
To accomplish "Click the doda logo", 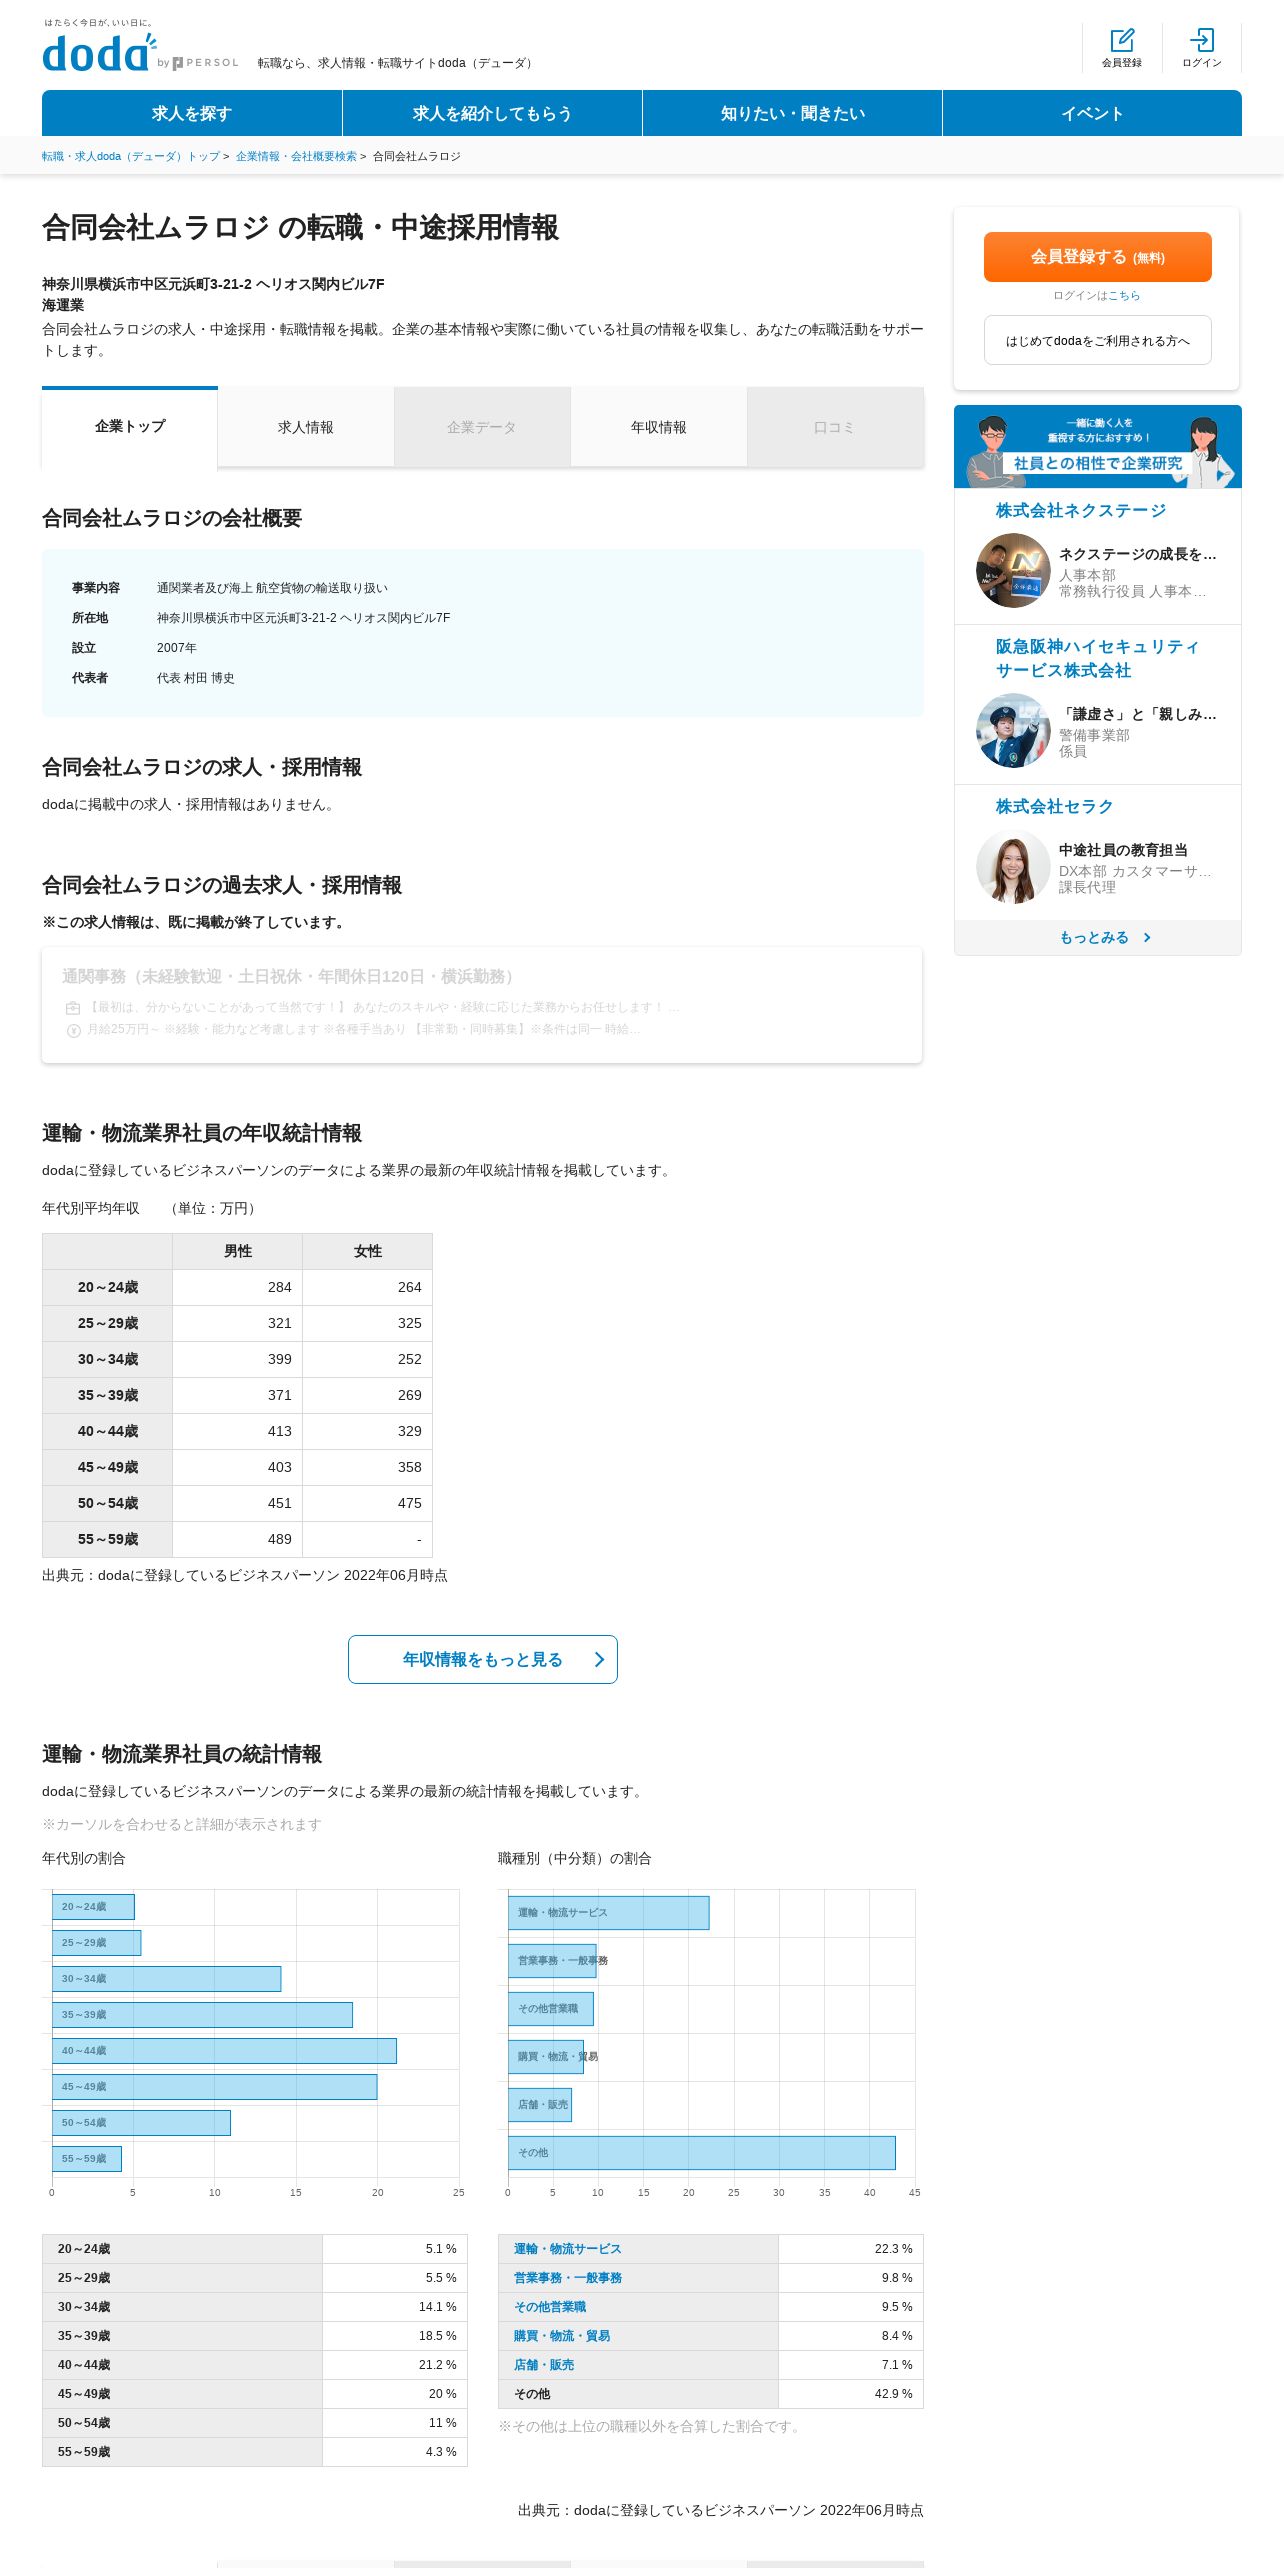I will click(x=99, y=52).
